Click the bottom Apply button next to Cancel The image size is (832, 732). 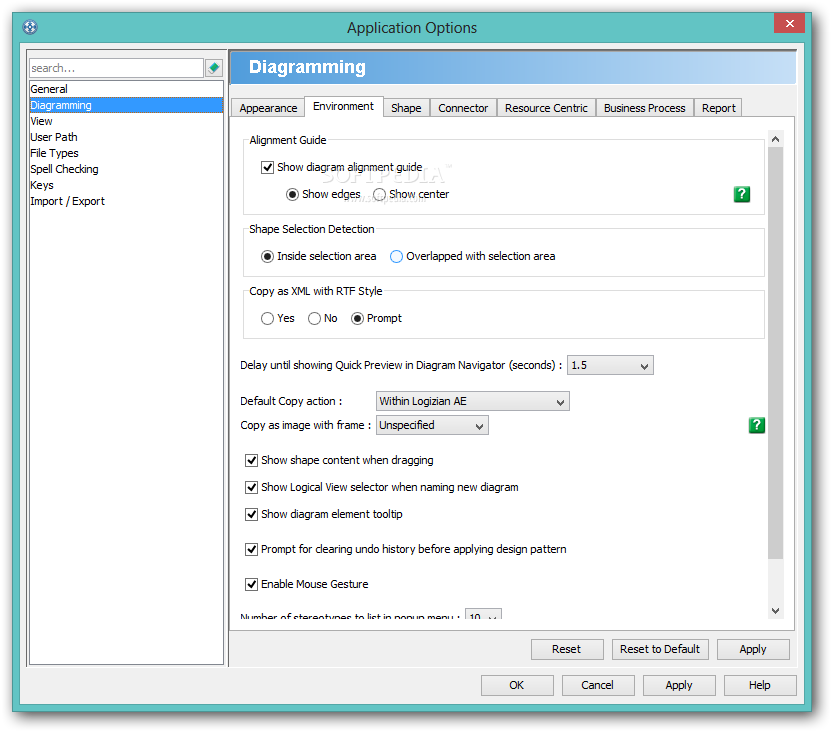[x=679, y=685]
